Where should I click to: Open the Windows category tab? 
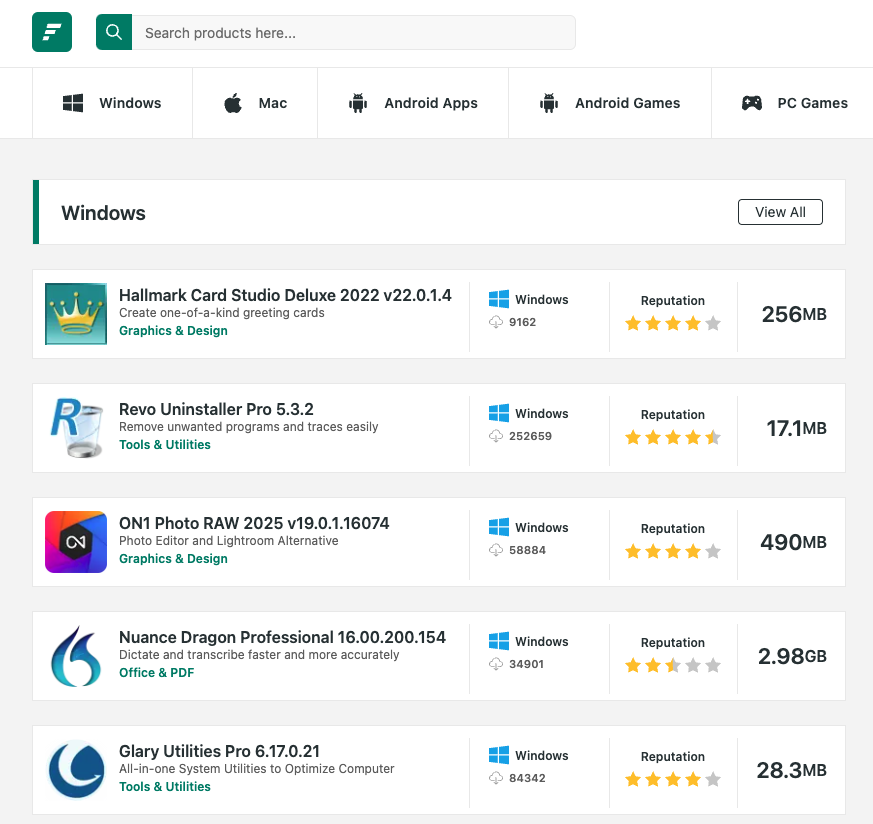[112, 103]
